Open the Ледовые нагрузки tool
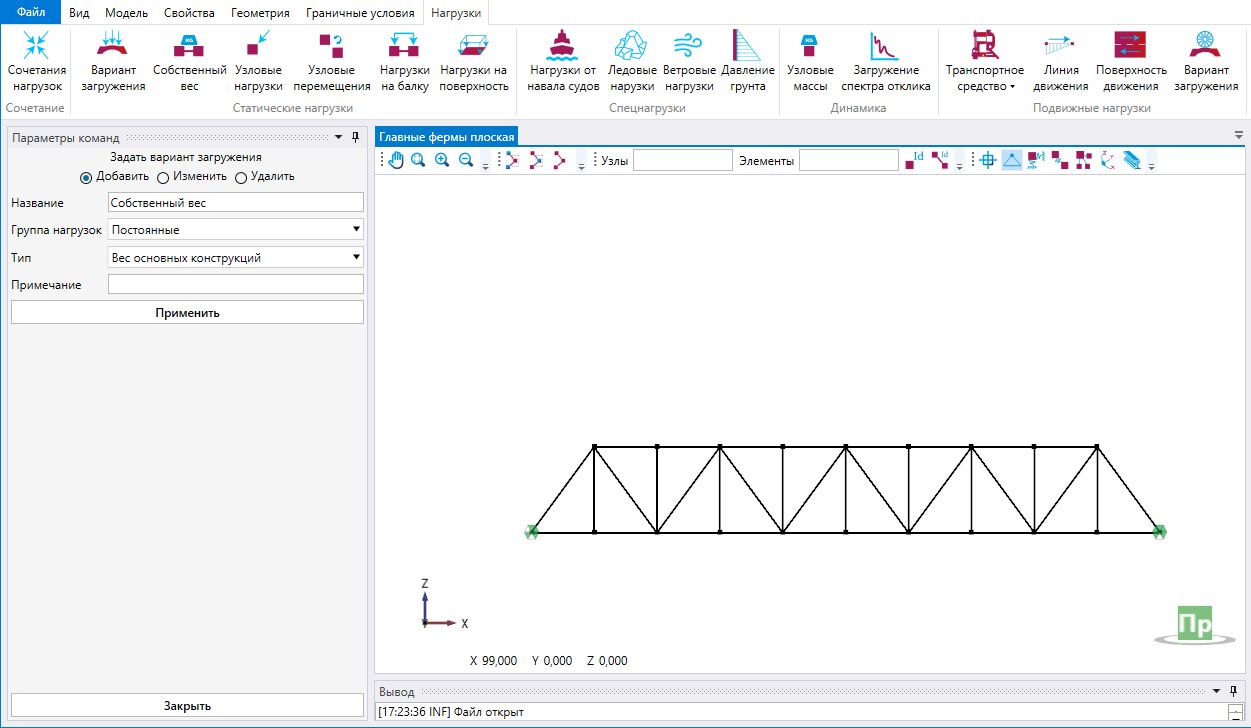1251x728 pixels. click(x=633, y=62)
